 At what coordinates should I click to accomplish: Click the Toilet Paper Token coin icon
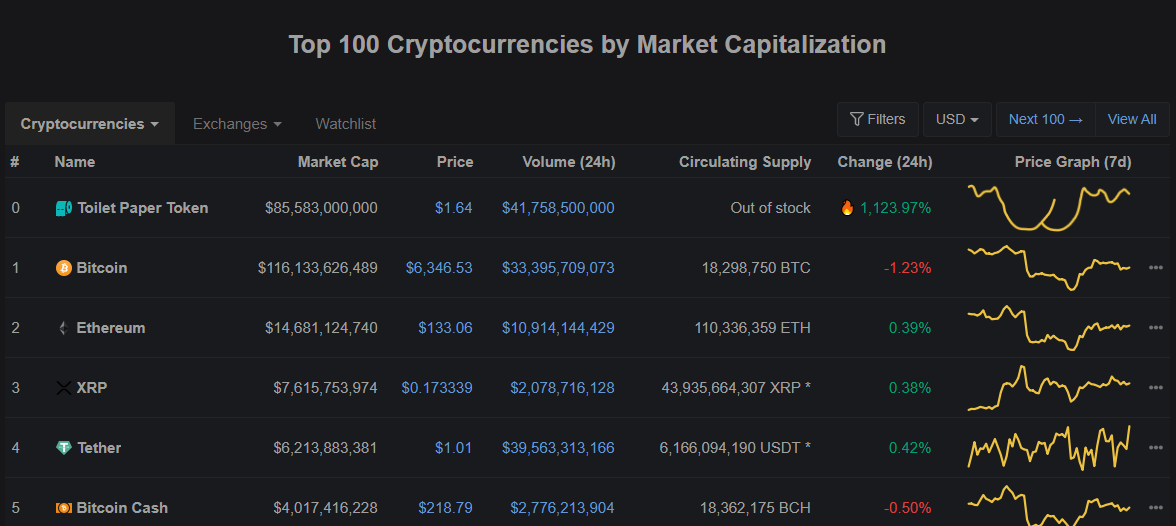click(64, 208)
